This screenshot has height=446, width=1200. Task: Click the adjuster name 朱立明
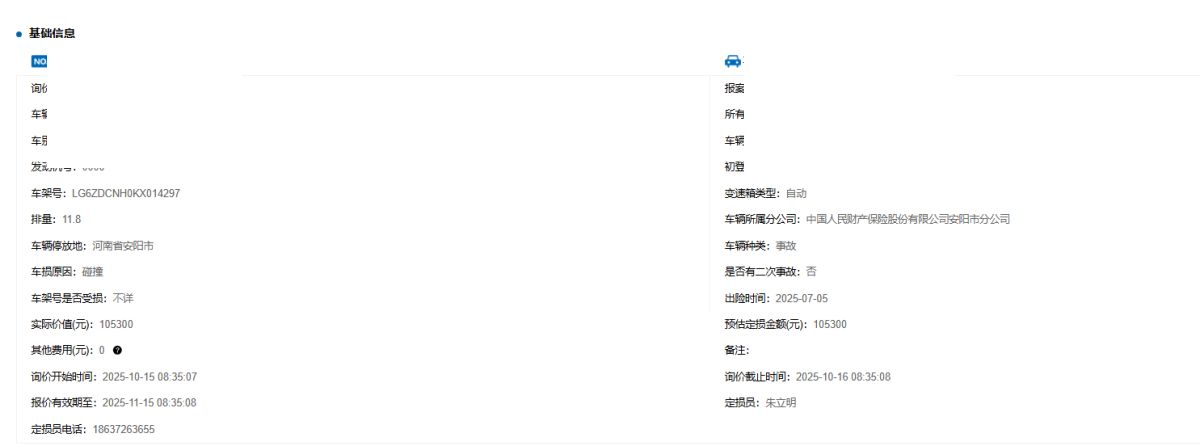click(x=781, y=403)
